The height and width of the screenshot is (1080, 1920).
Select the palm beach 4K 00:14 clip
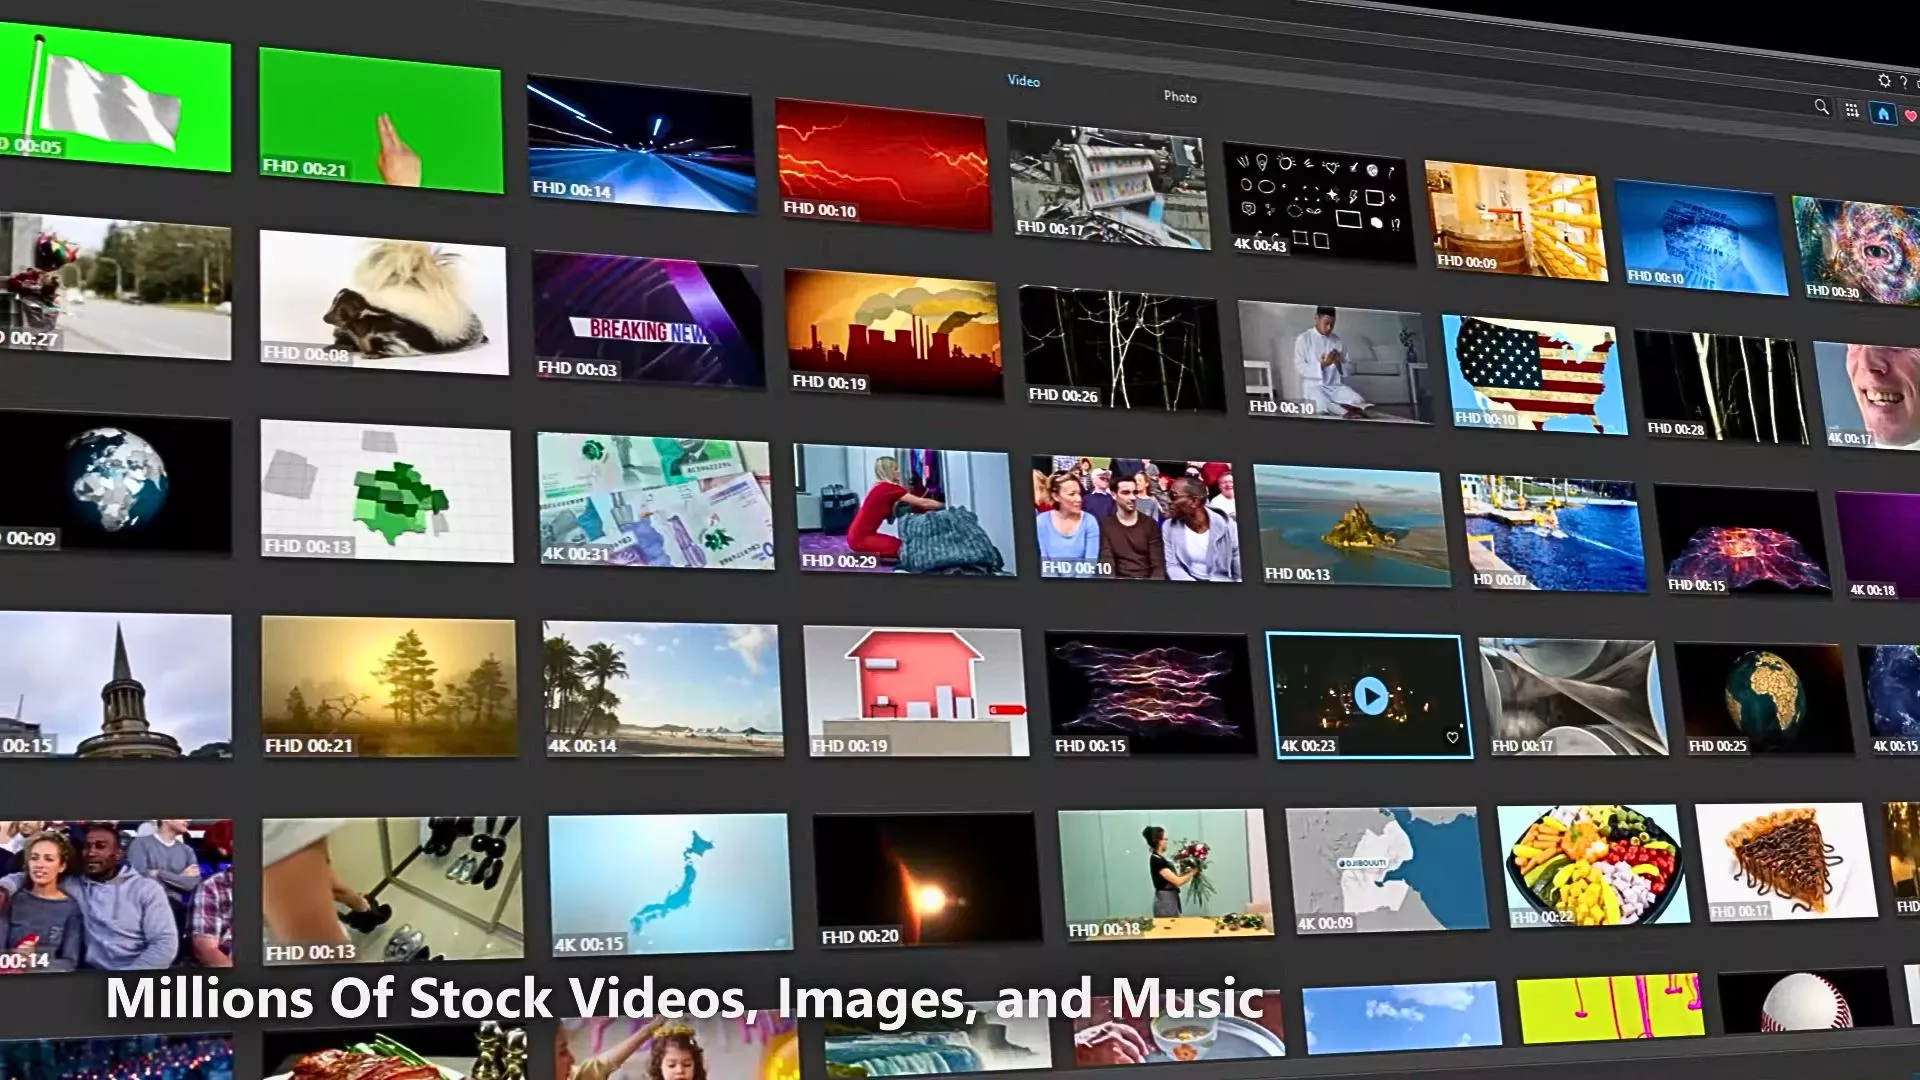tap(662, 689)
